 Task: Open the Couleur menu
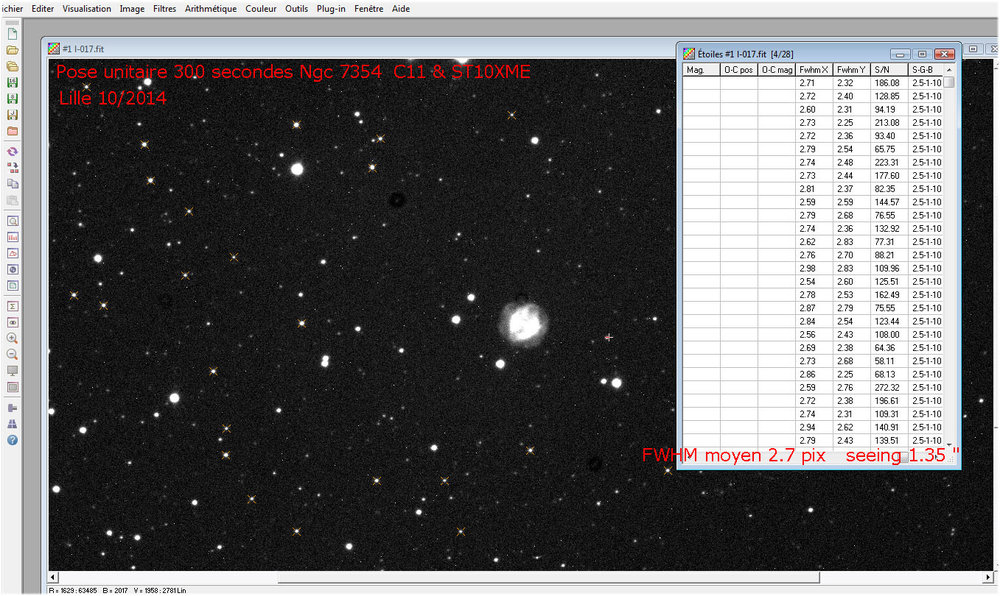pos(261,9)
